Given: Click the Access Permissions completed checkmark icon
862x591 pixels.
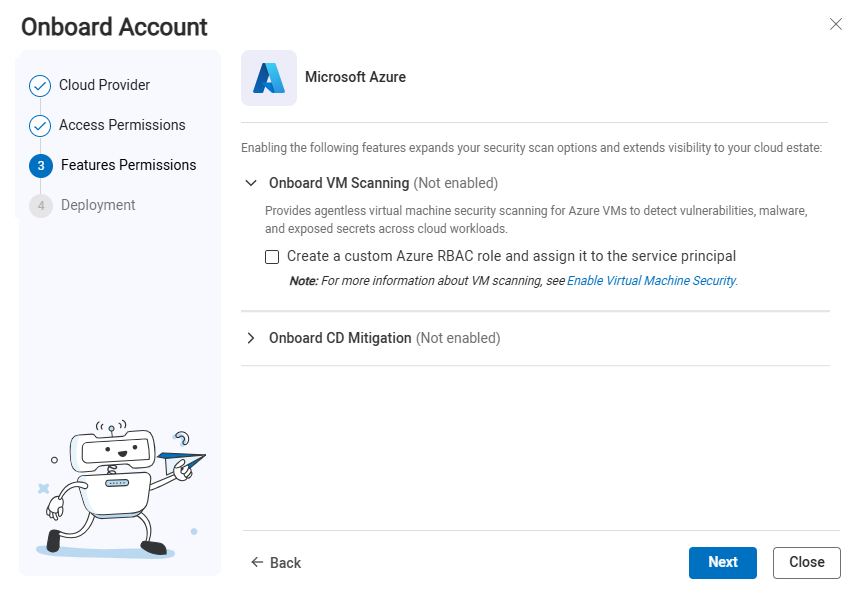Looking at the screenshot, I should click(x=40, y=126).
